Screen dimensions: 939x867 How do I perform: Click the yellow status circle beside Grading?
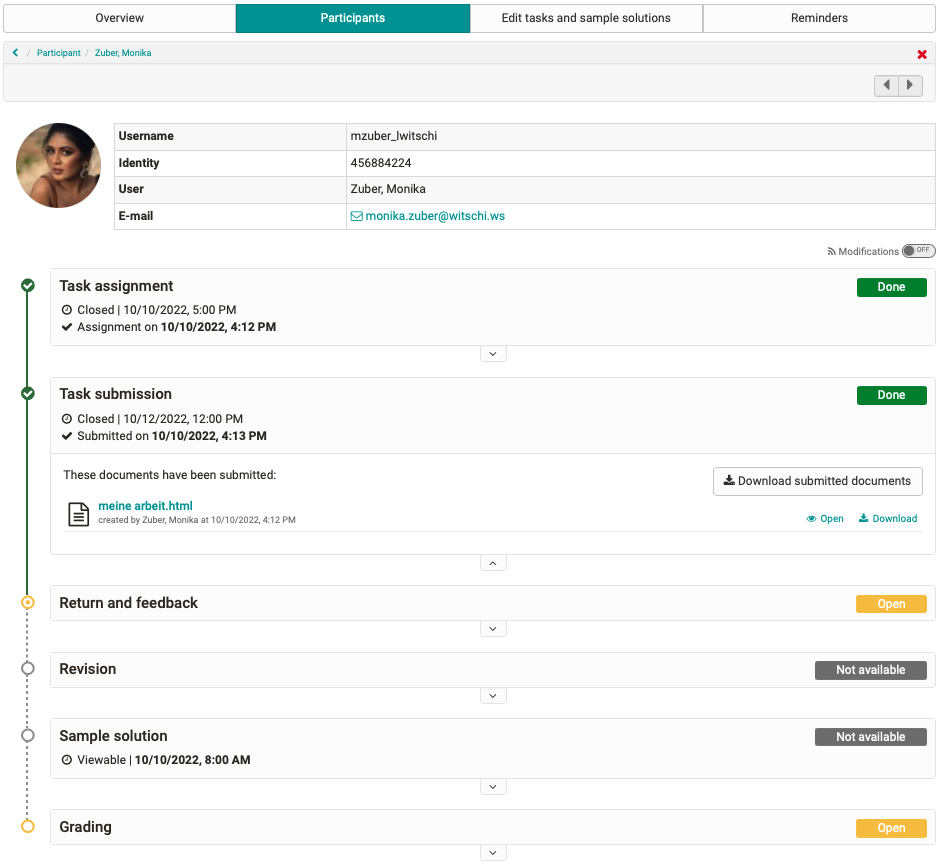pos(28,827)
